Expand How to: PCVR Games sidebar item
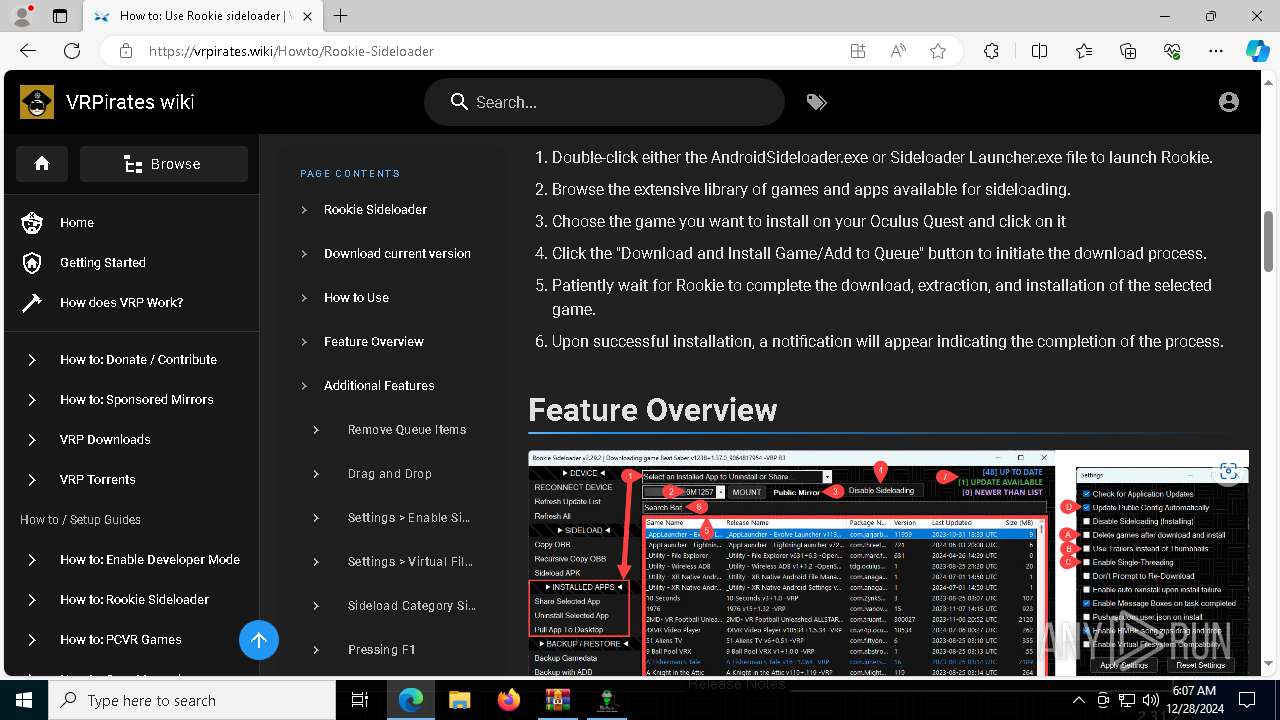Image resolution: width=1280 pixels, height=720 pixels. coord(120,639)
